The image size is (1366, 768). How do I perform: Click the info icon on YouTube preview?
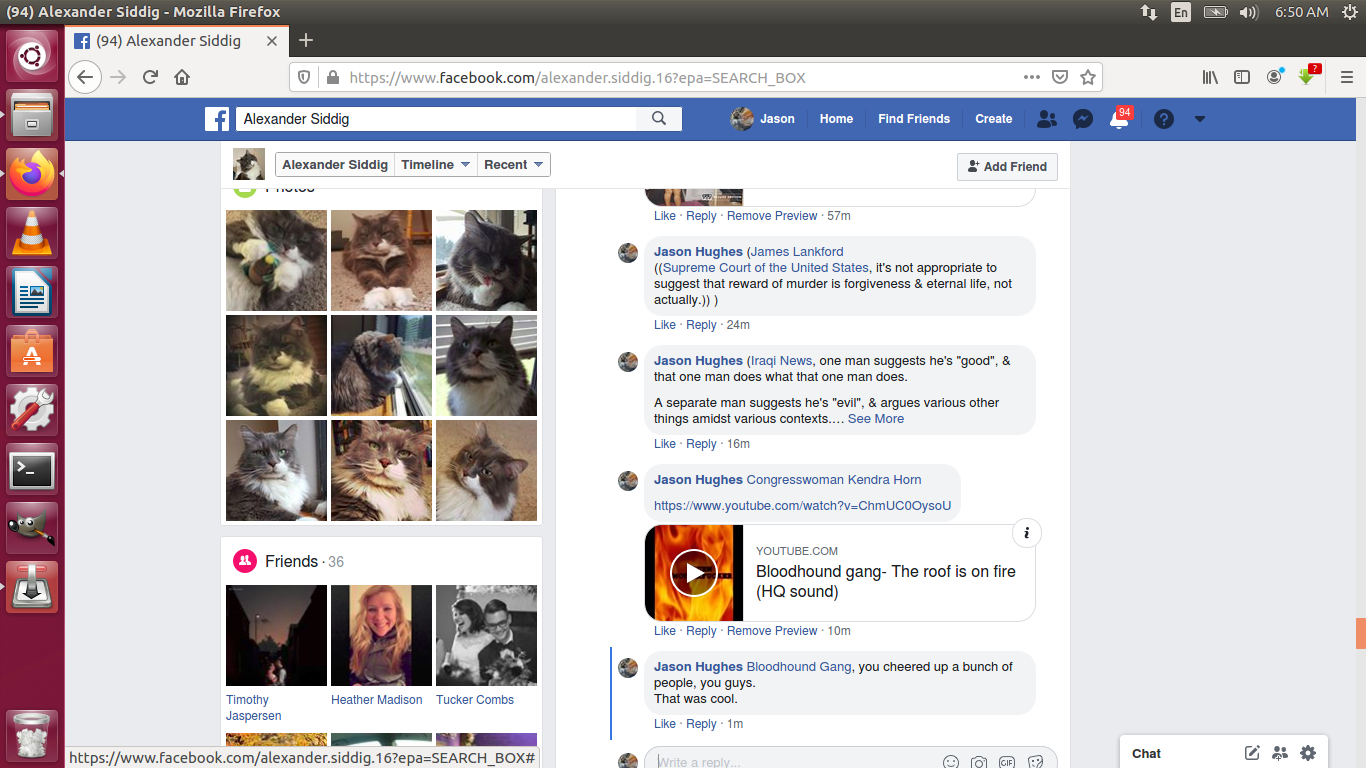click(x=1027, y=533)
